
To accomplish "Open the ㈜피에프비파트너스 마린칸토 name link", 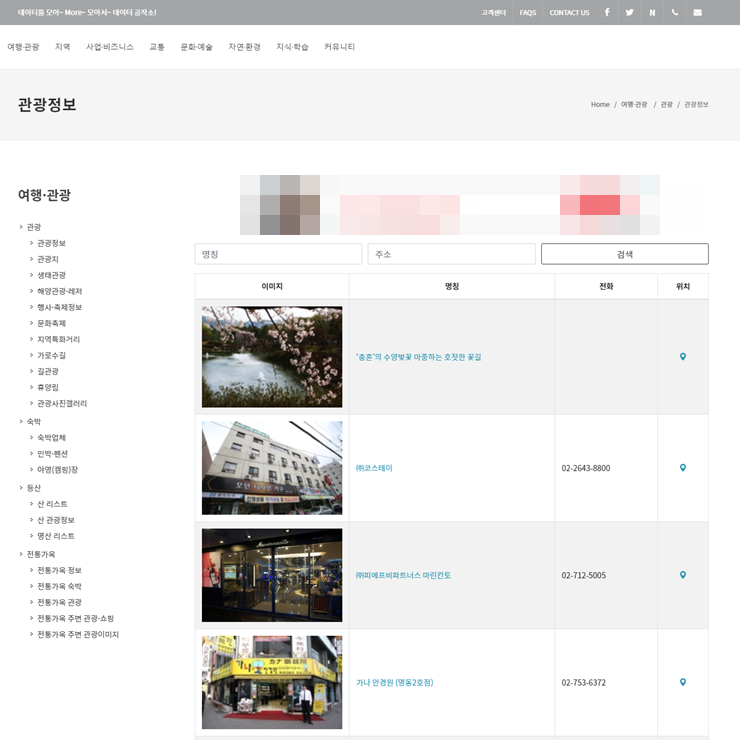I will (x=403, y=575).
